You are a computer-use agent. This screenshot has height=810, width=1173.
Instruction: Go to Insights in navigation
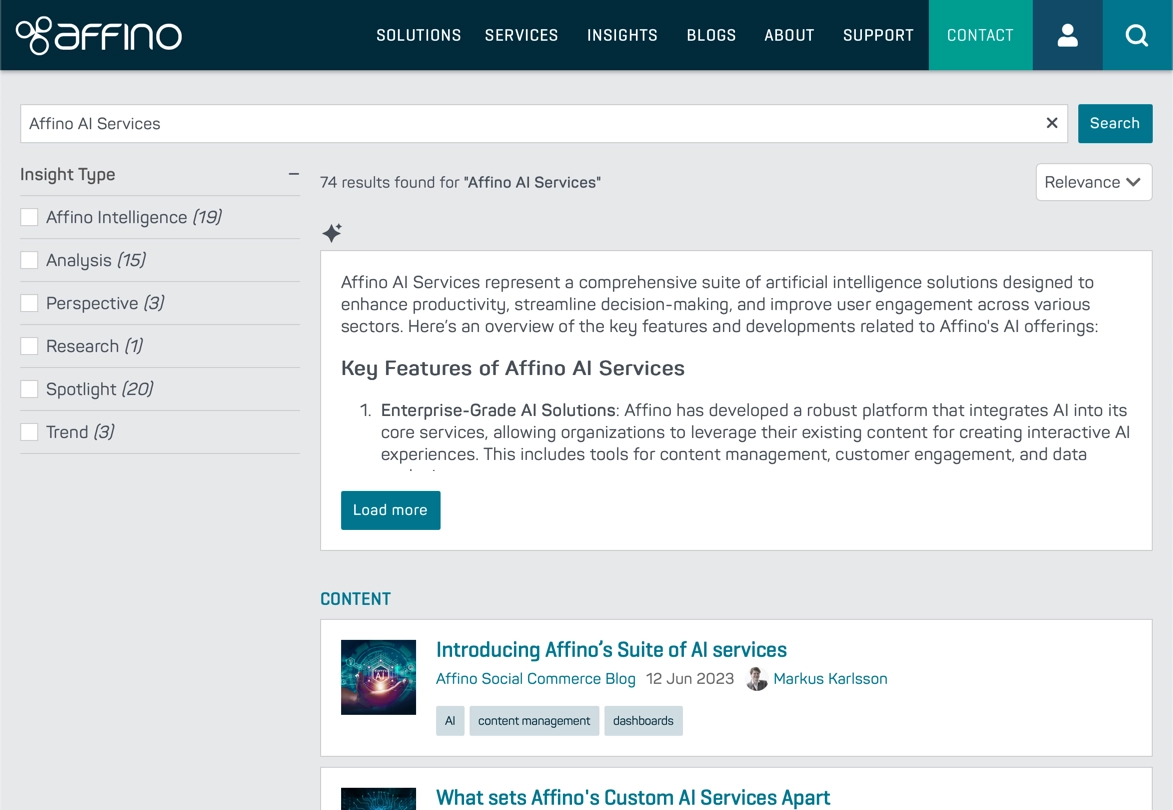click(x=622, y=35)
